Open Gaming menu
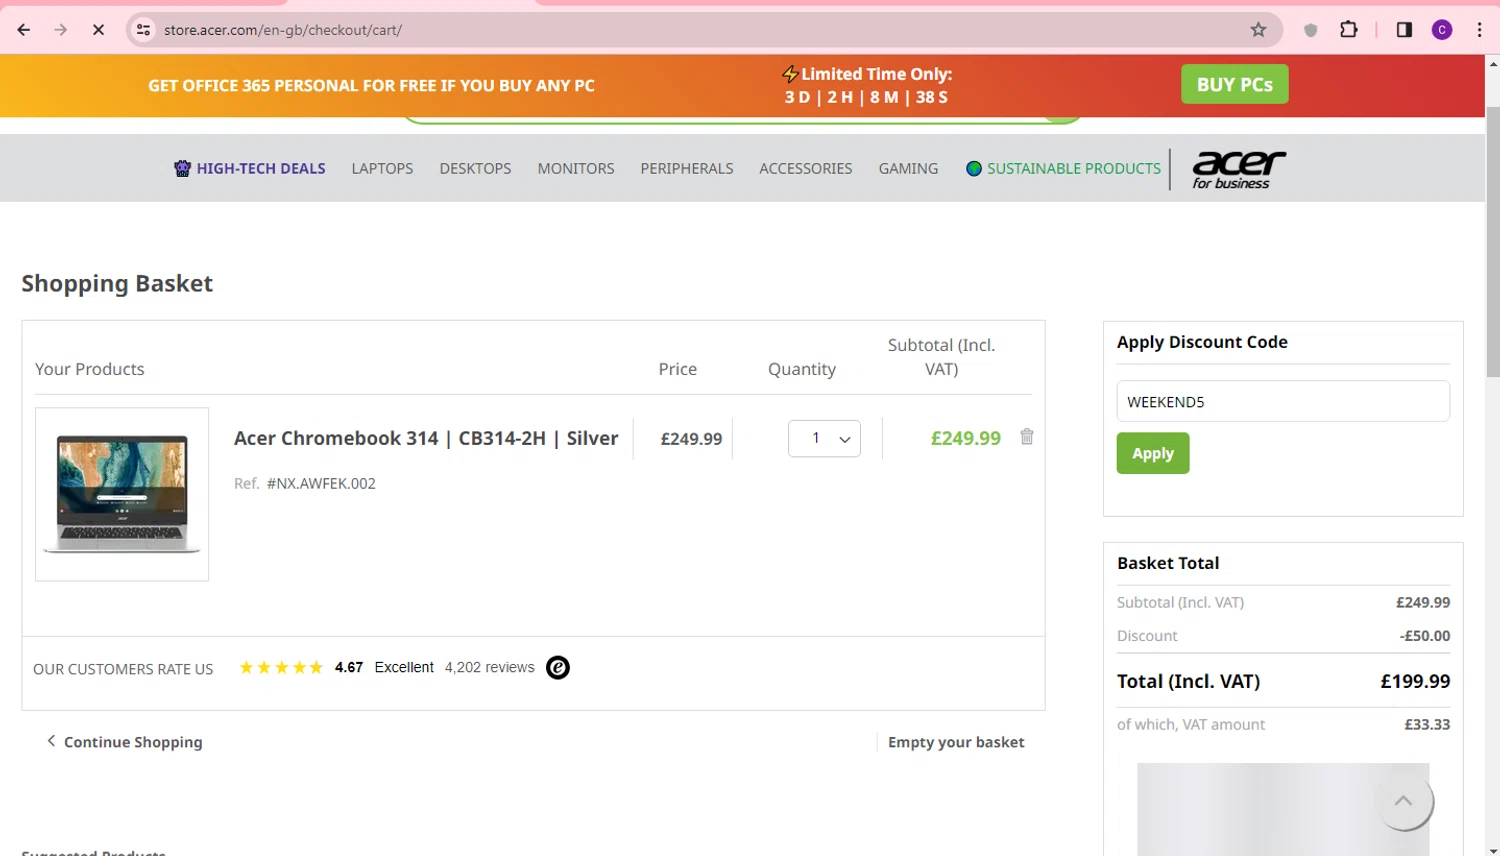 tap(908, 168)
